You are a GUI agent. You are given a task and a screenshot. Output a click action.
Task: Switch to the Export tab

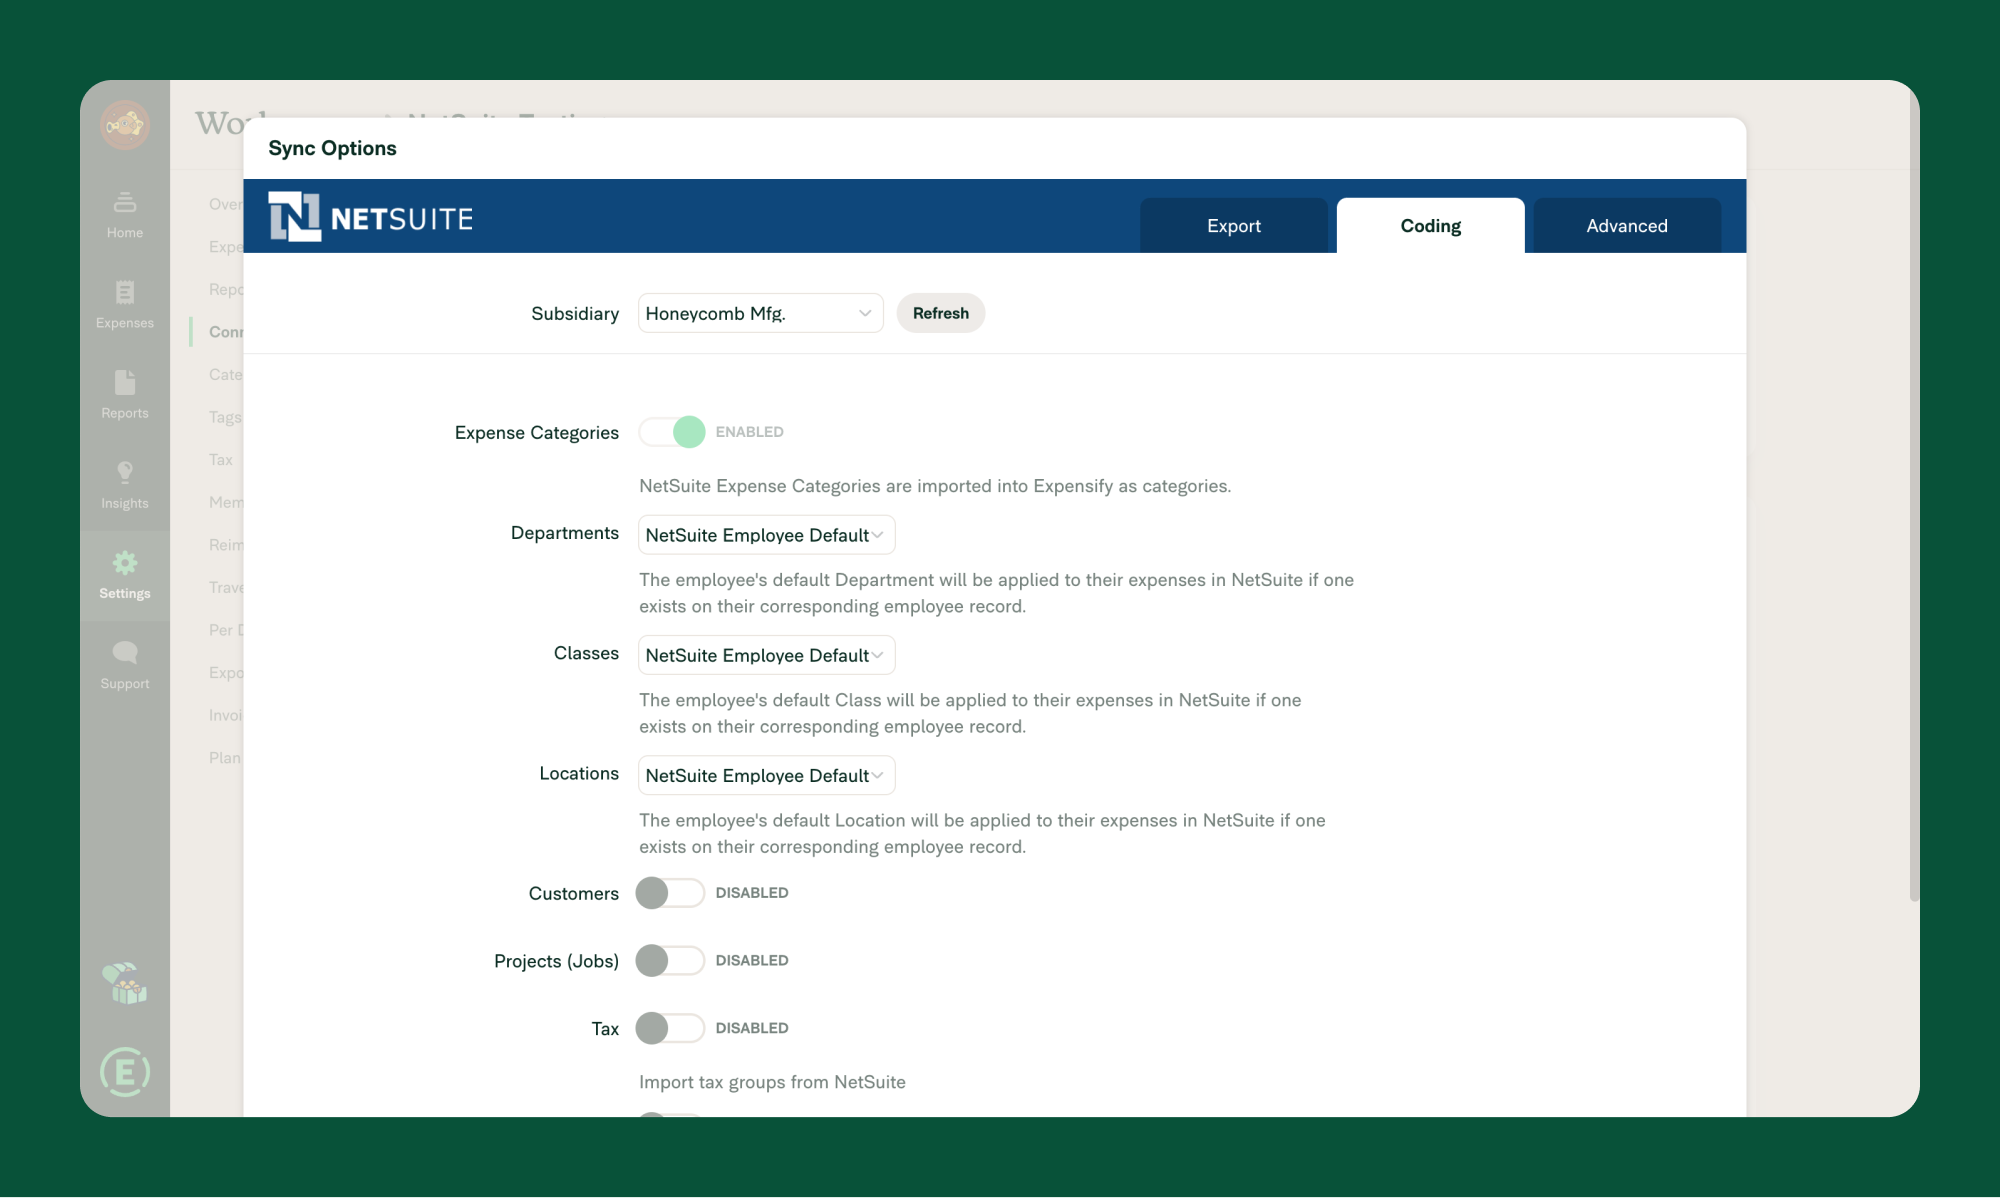(1234, 226)
